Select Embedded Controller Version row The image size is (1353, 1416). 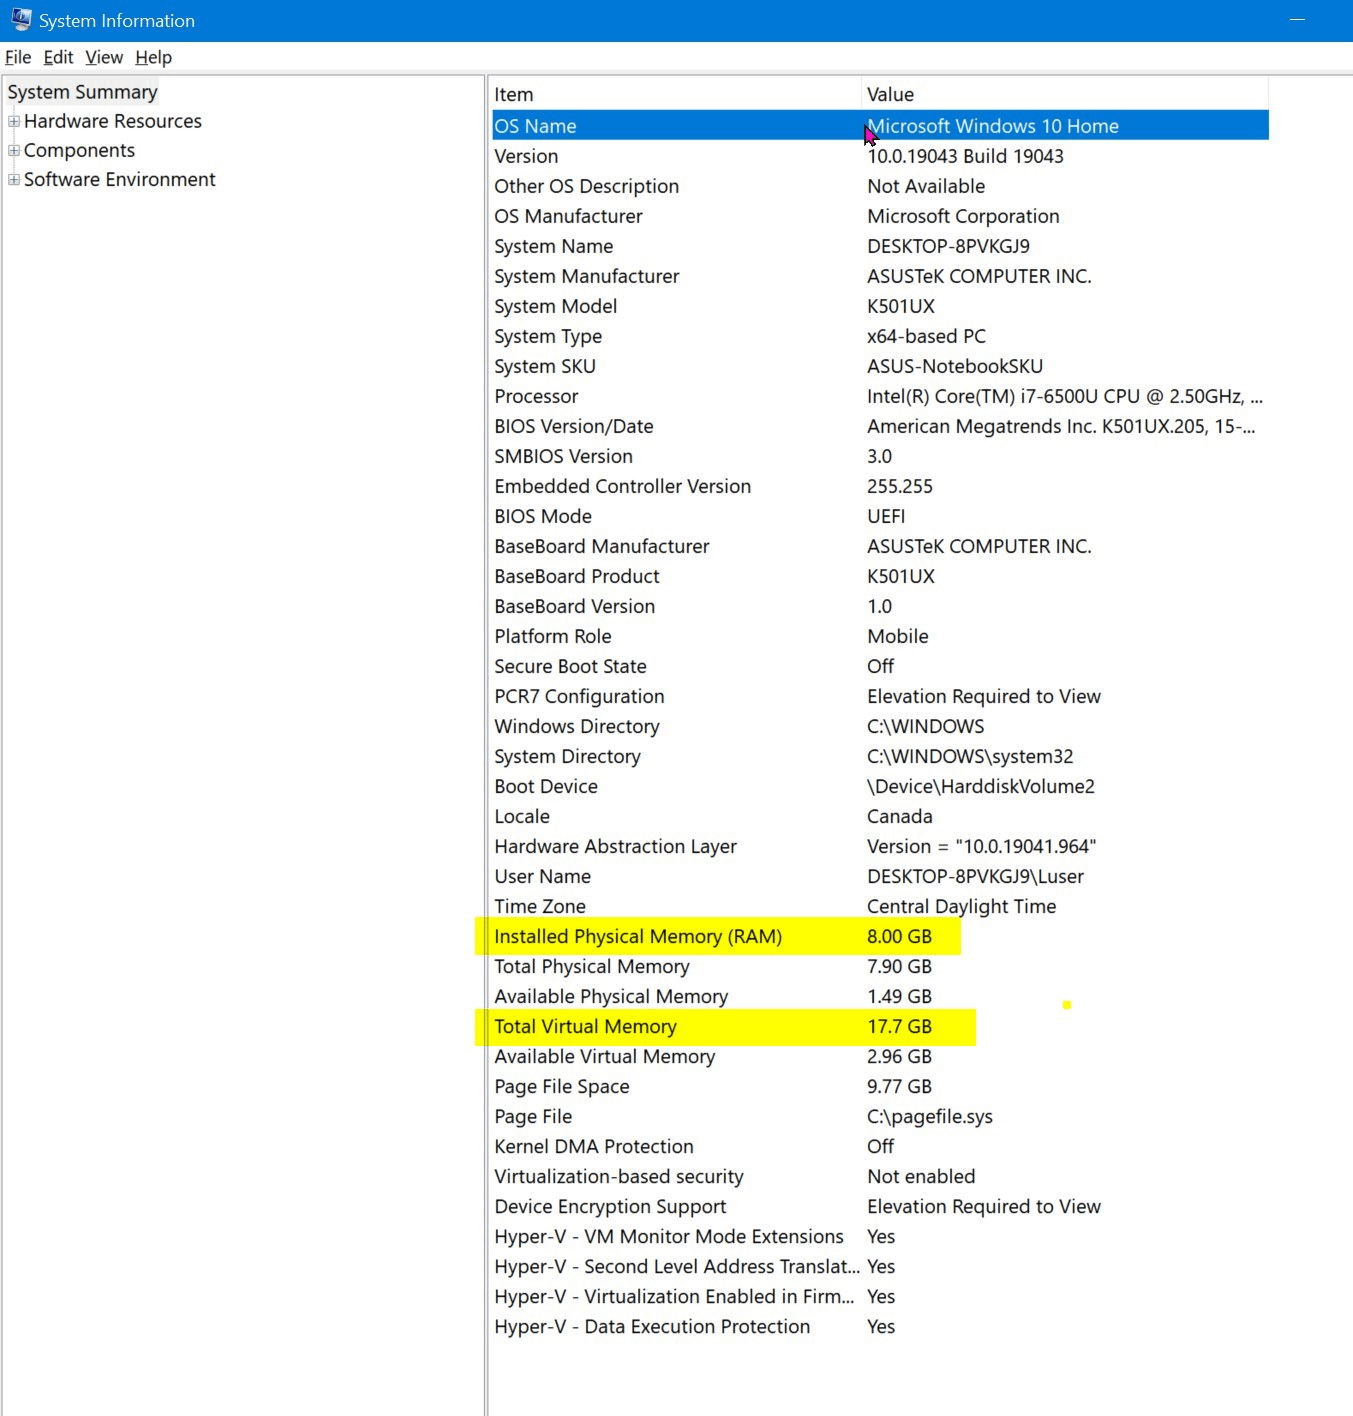tap(880, 486)
